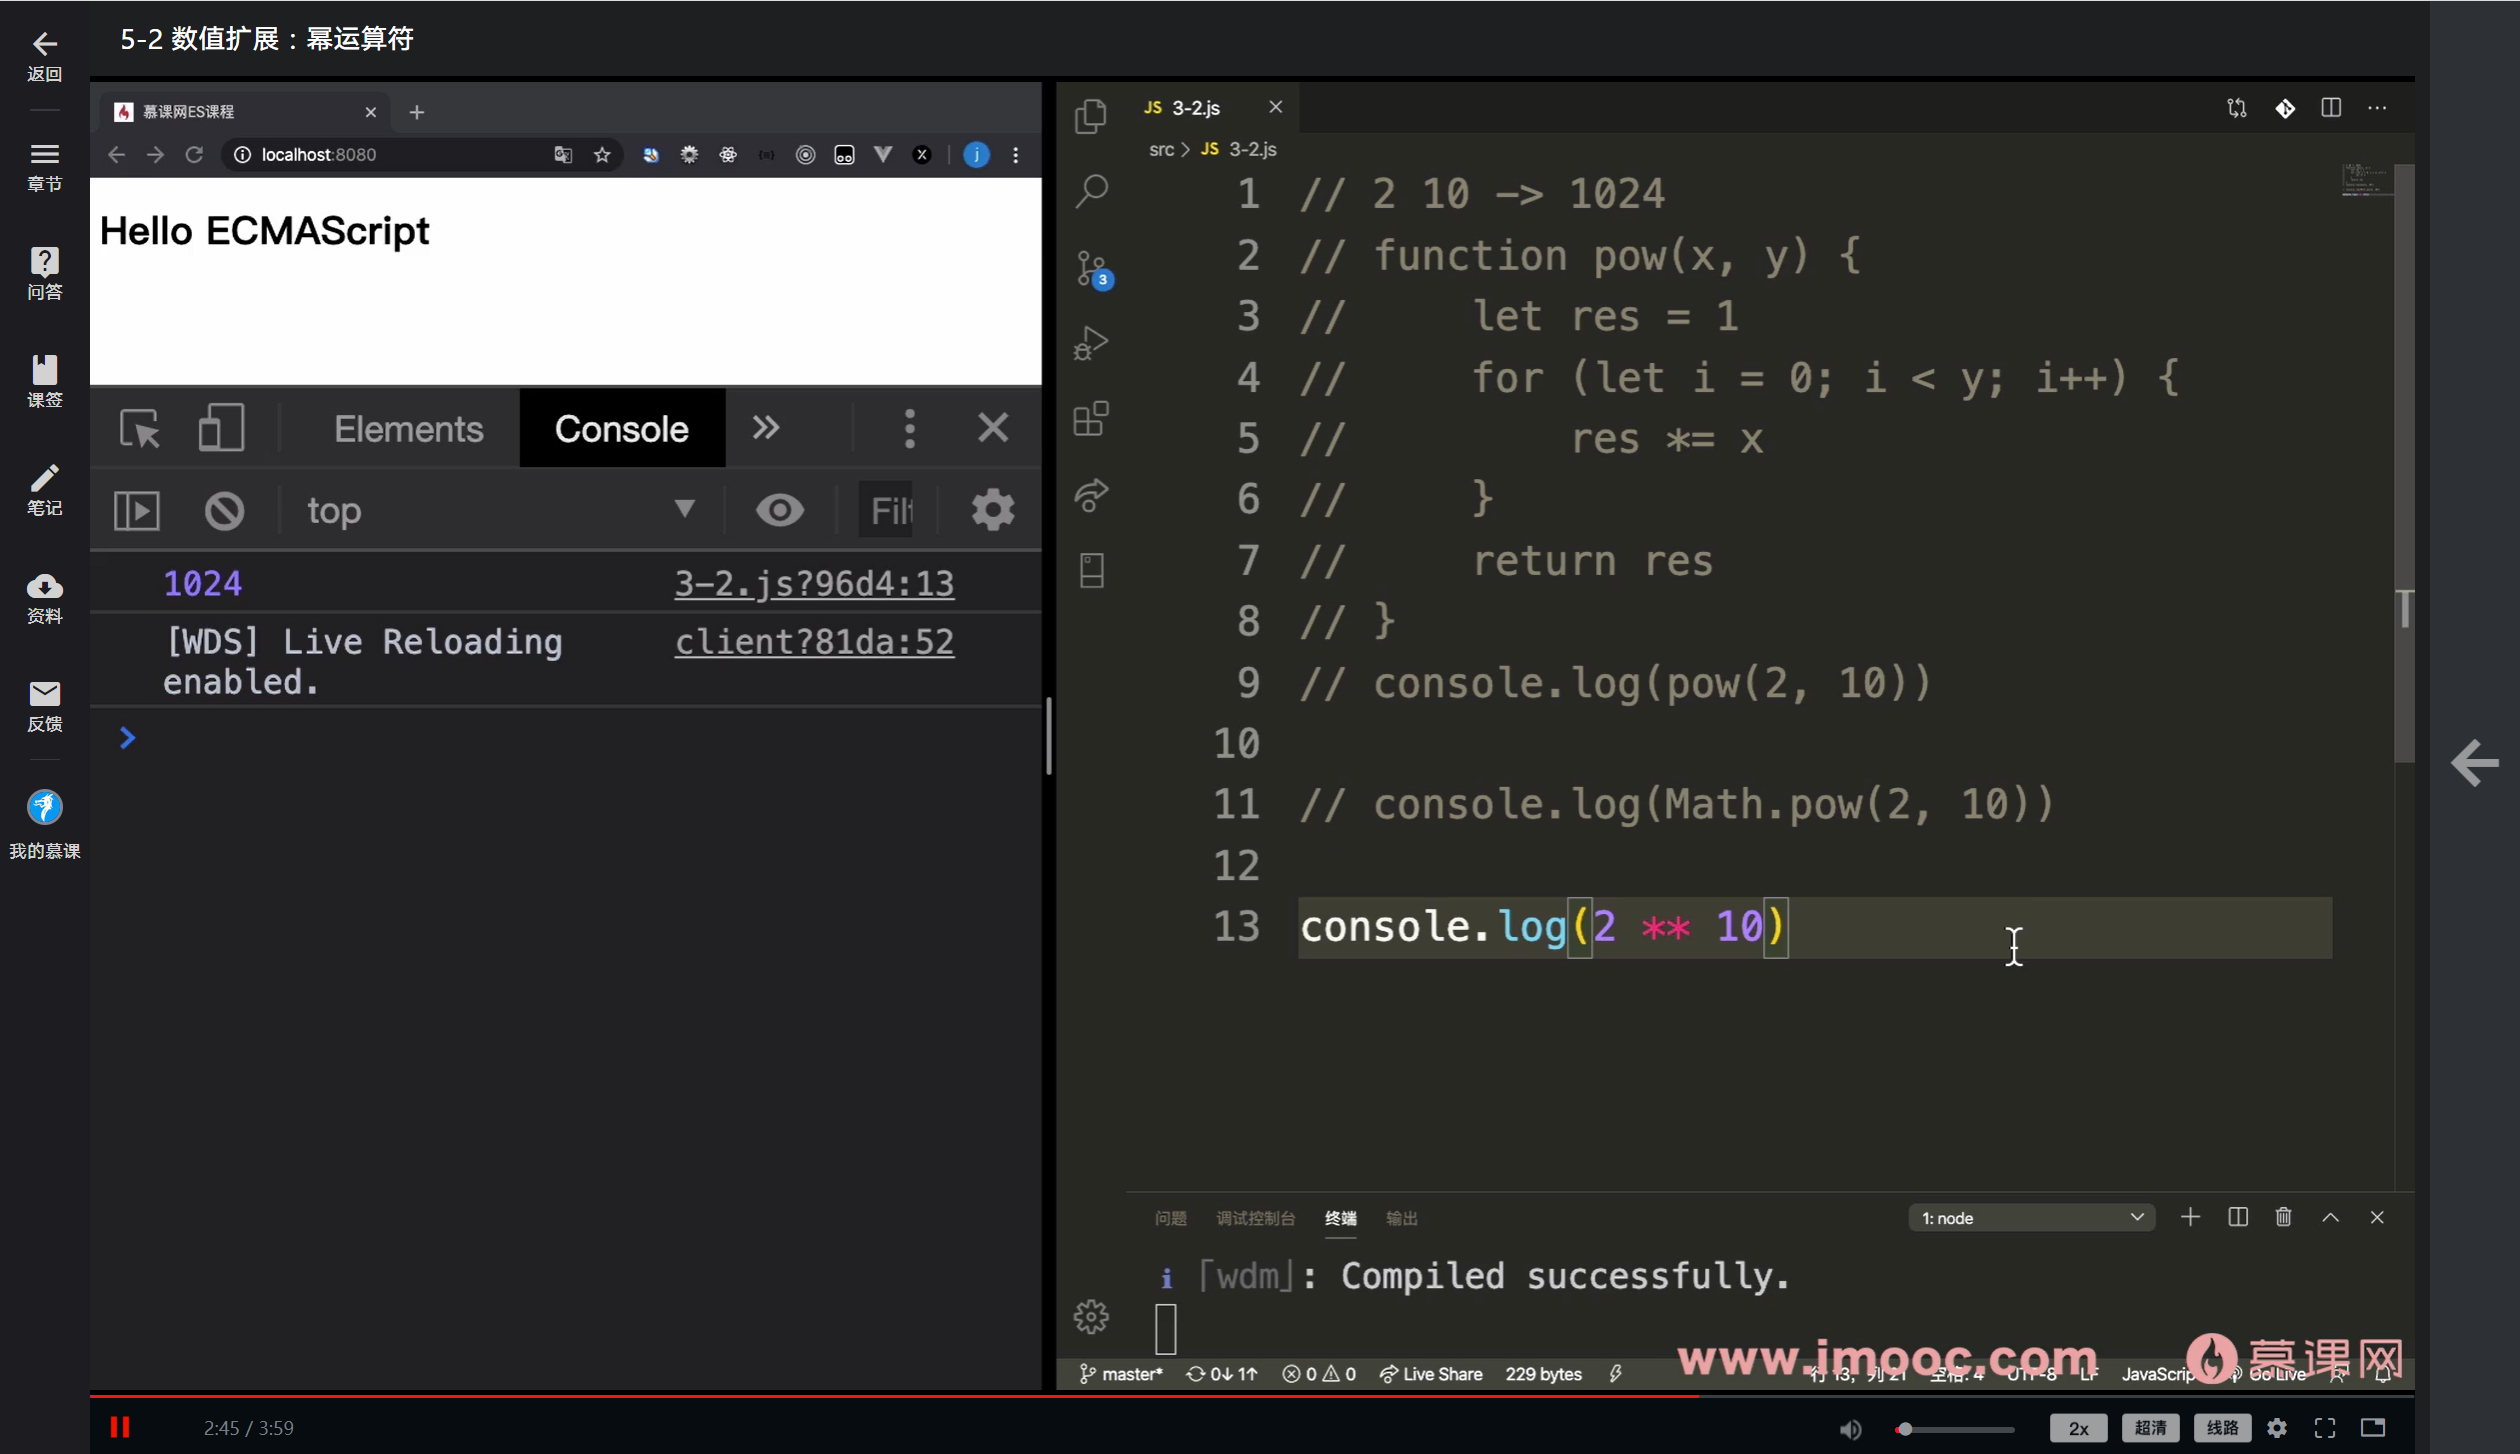Toggle live expression eye icon

point(779,511)
